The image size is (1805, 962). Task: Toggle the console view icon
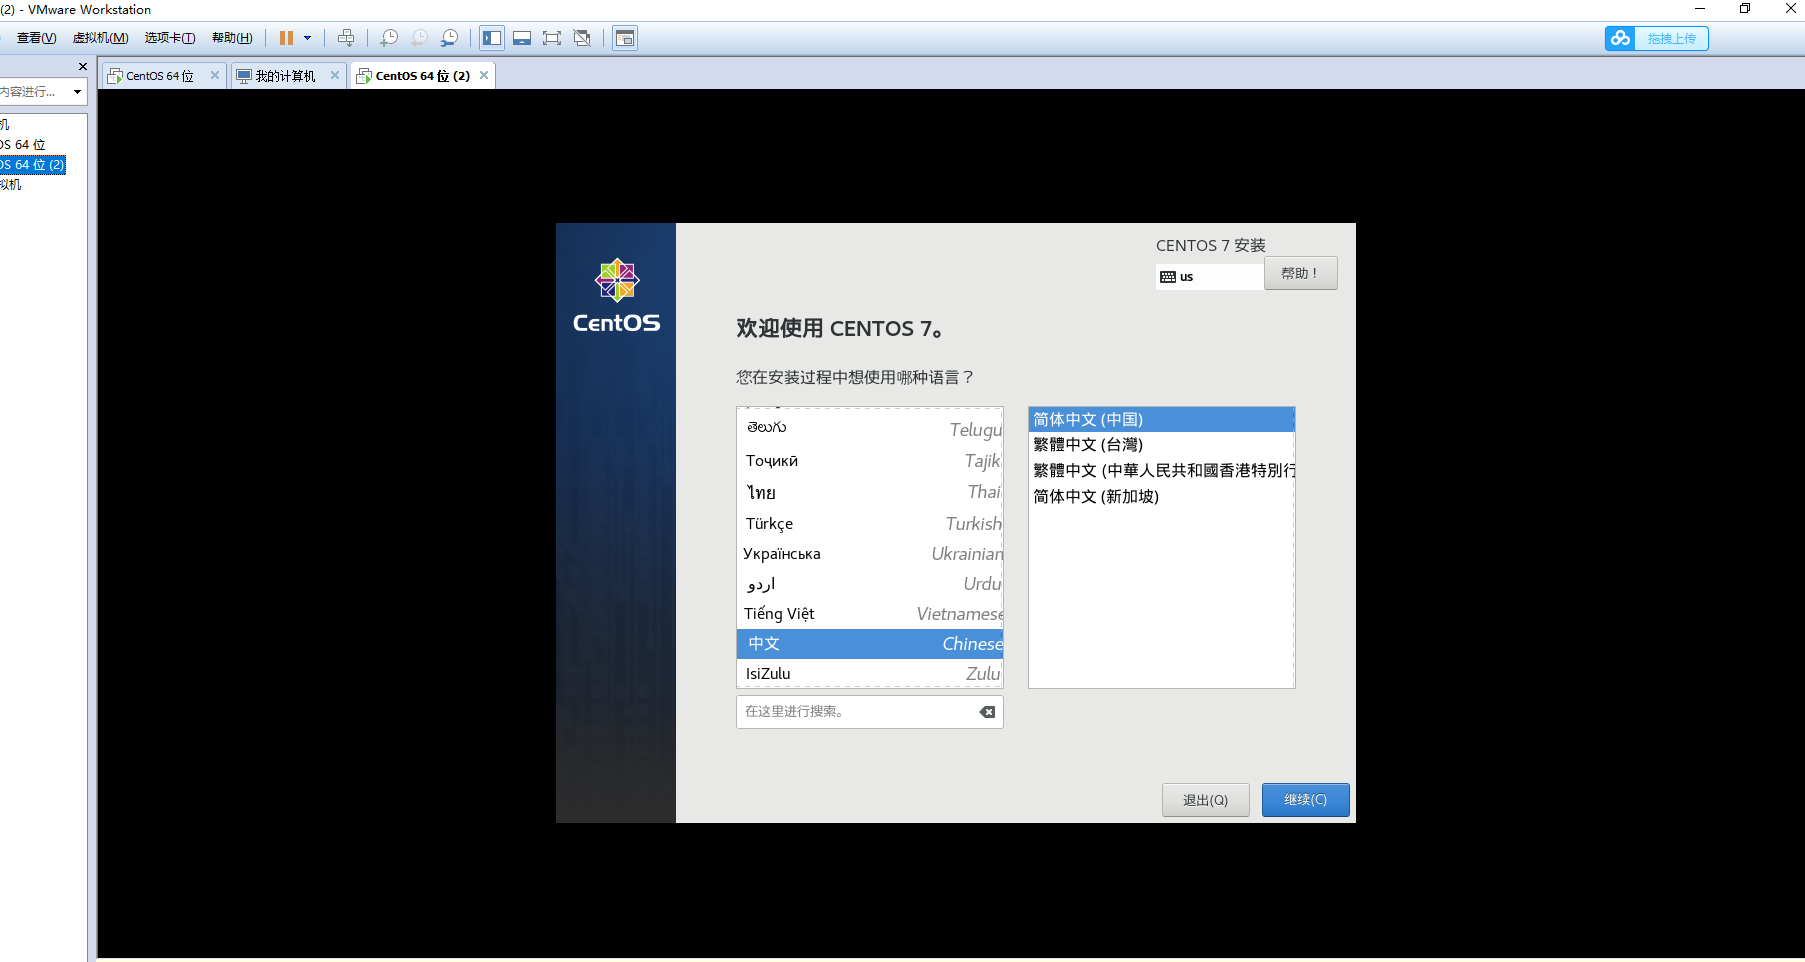coord(625,38)
